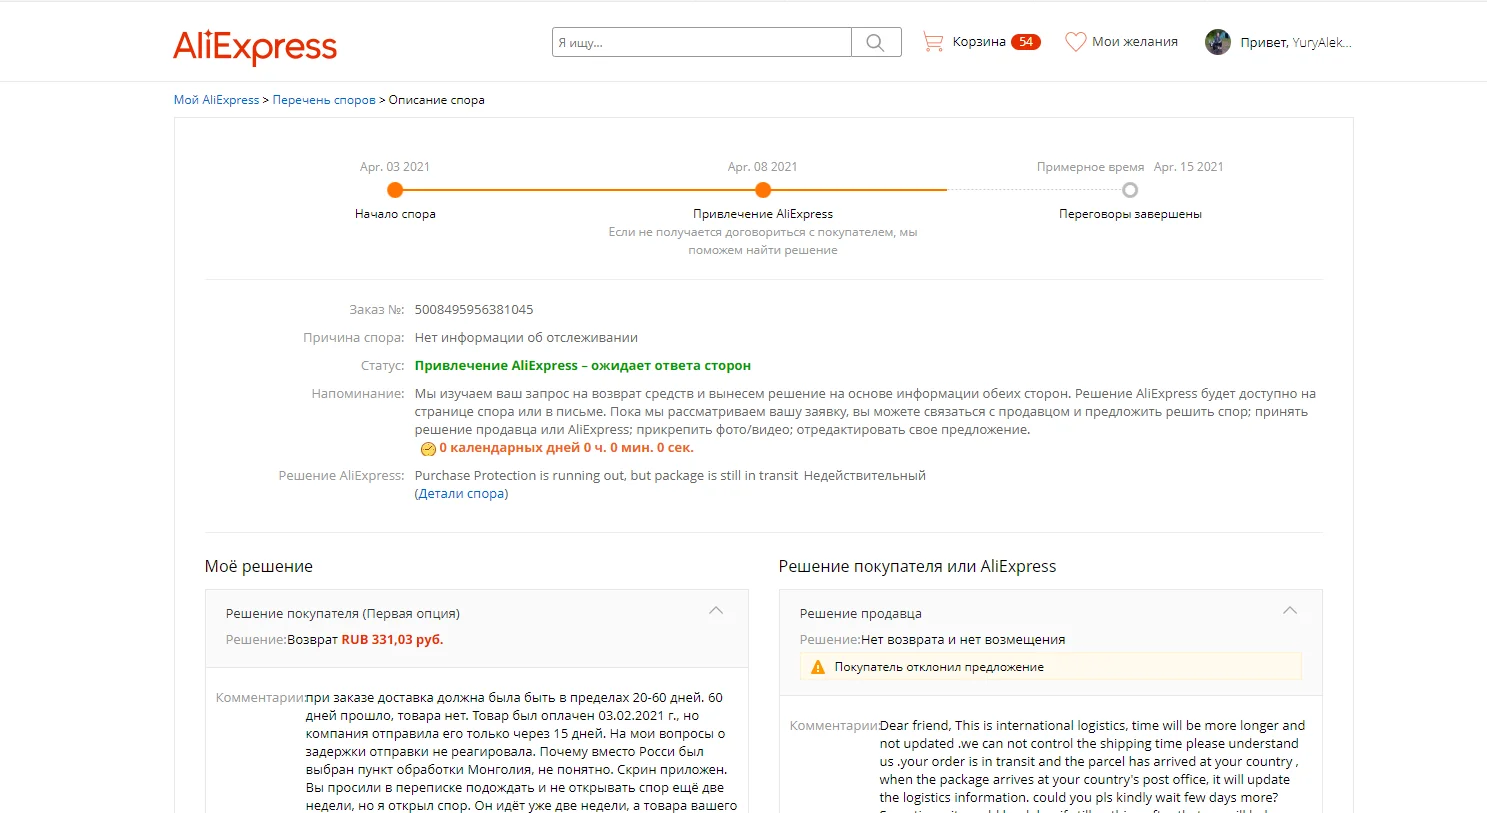Click the refund amount RUB 331,03 руб.
The width and height of the screenshot is (1487, 813).
pyautogui.click(x=392, y=640)
